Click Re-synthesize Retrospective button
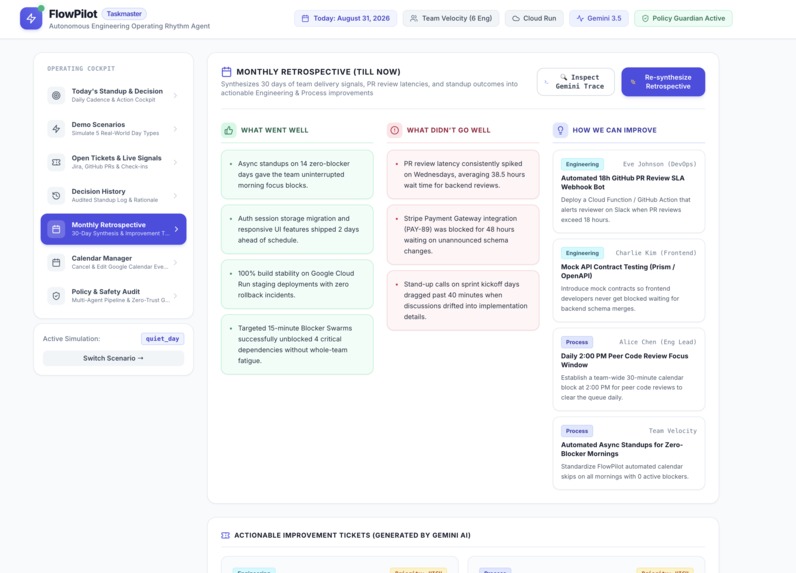Image resolution: width=796 pixels, height=573 pixels. [x=663, y=82]
